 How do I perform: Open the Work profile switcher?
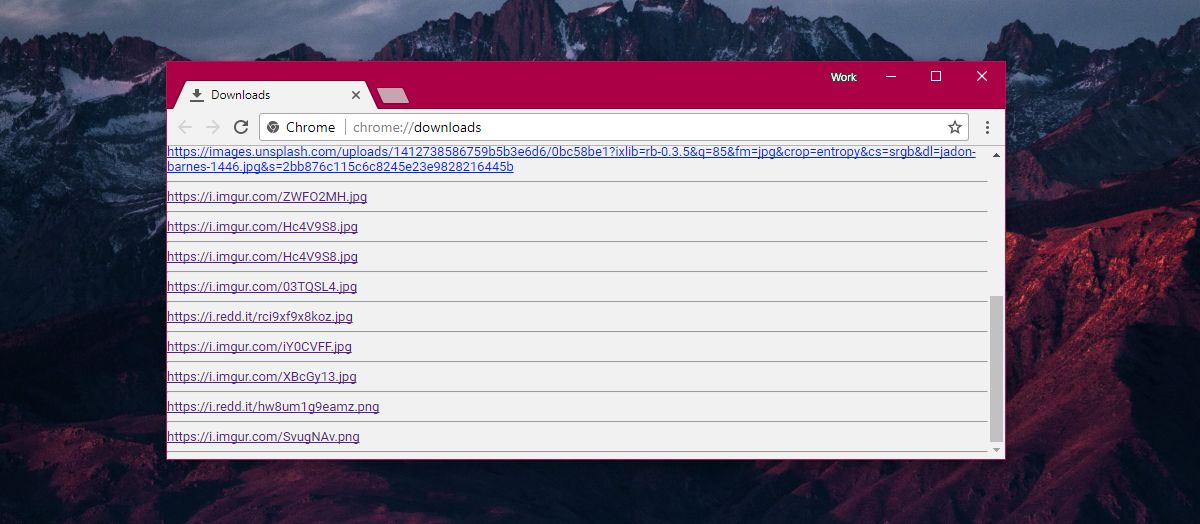pyautogui.click(x=844, y=77)
